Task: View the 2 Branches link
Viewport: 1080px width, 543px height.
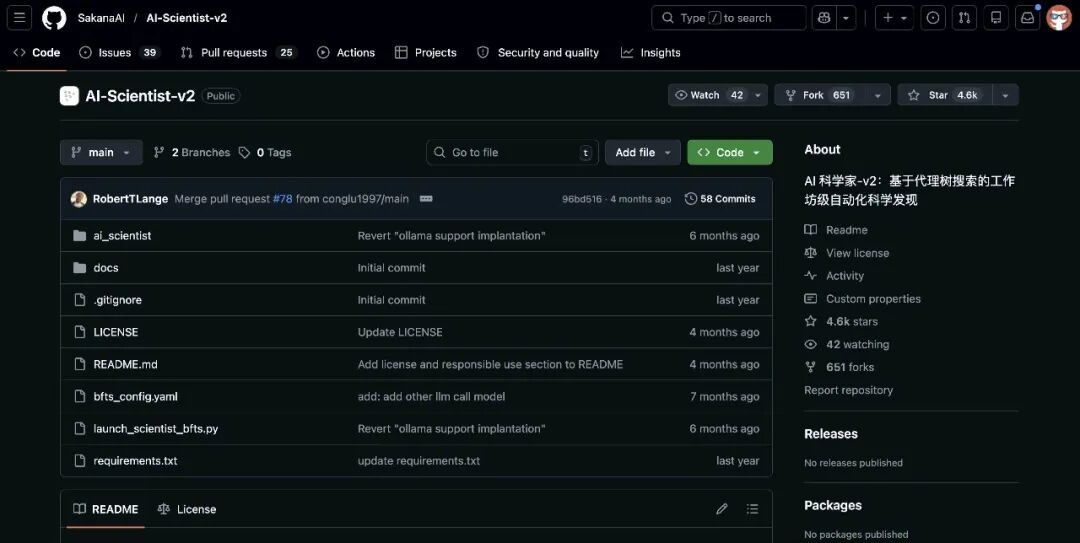Action: (x=191, y=152)
